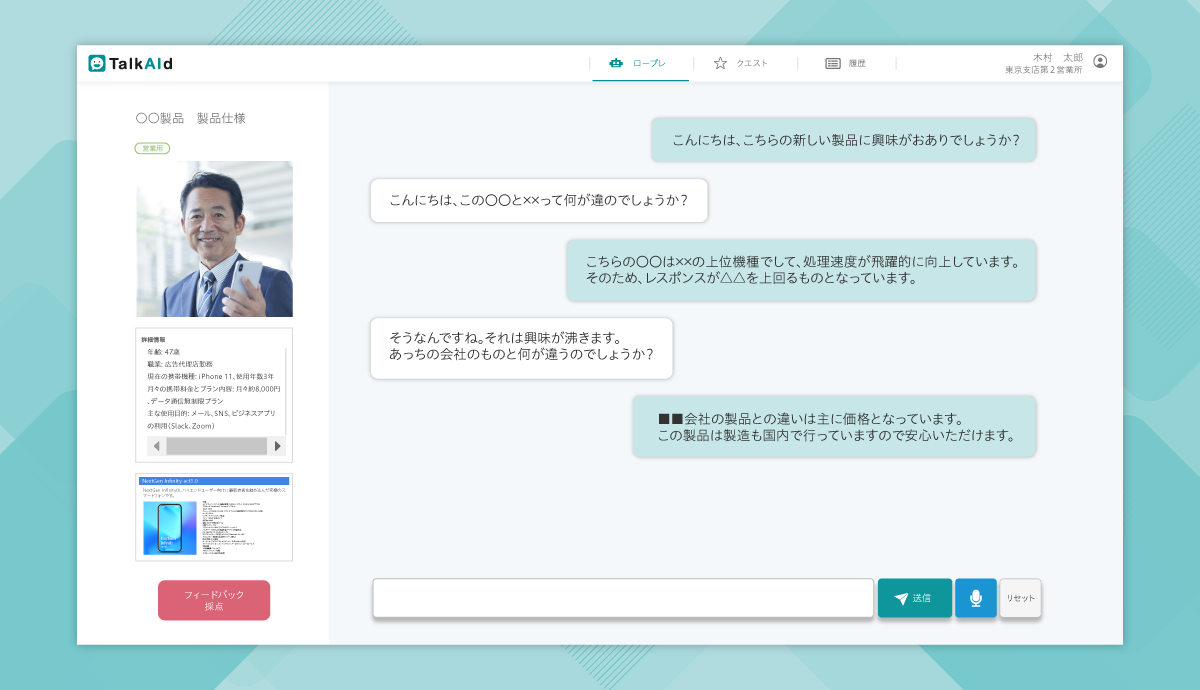Click the user name 木村 太郎
Screen dimensions: 1200x690
point(1057,57)
